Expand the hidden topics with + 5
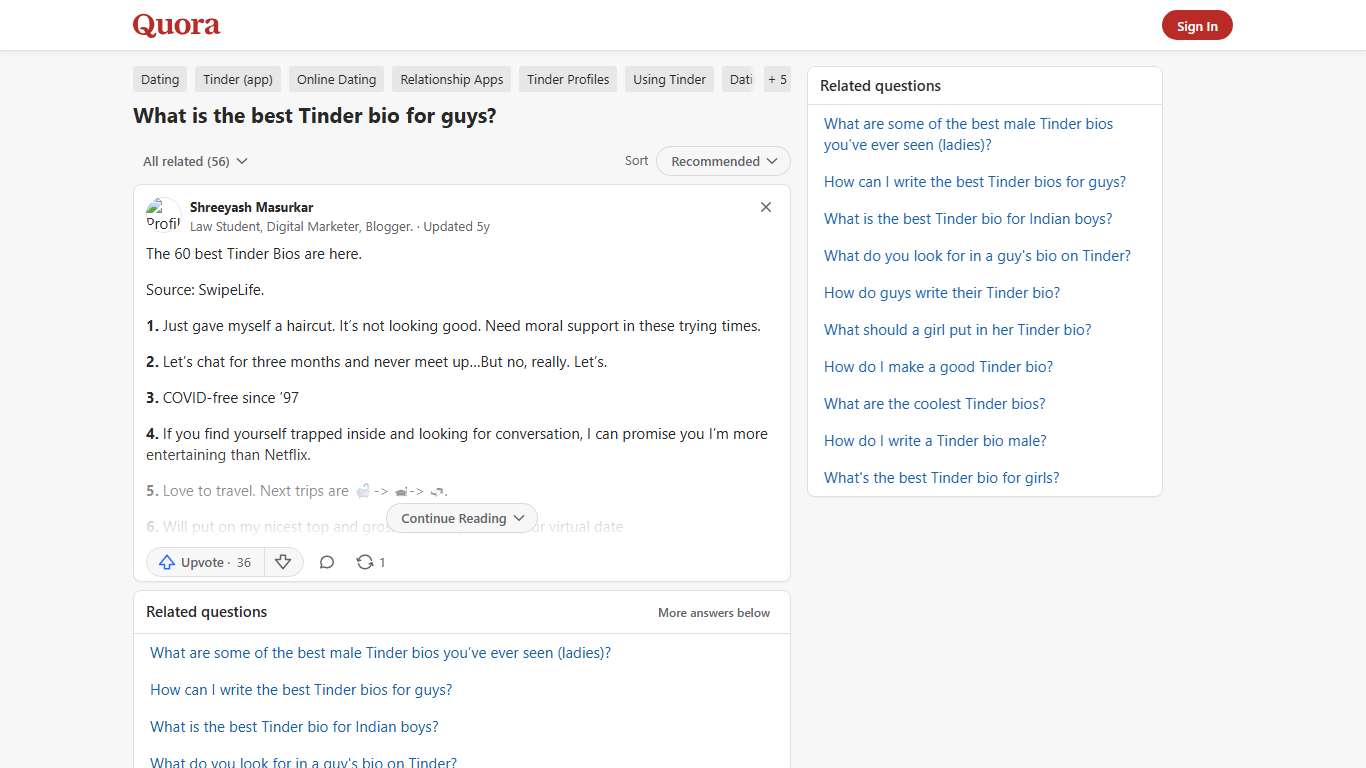1366x768 pixels. click(777, 79)
